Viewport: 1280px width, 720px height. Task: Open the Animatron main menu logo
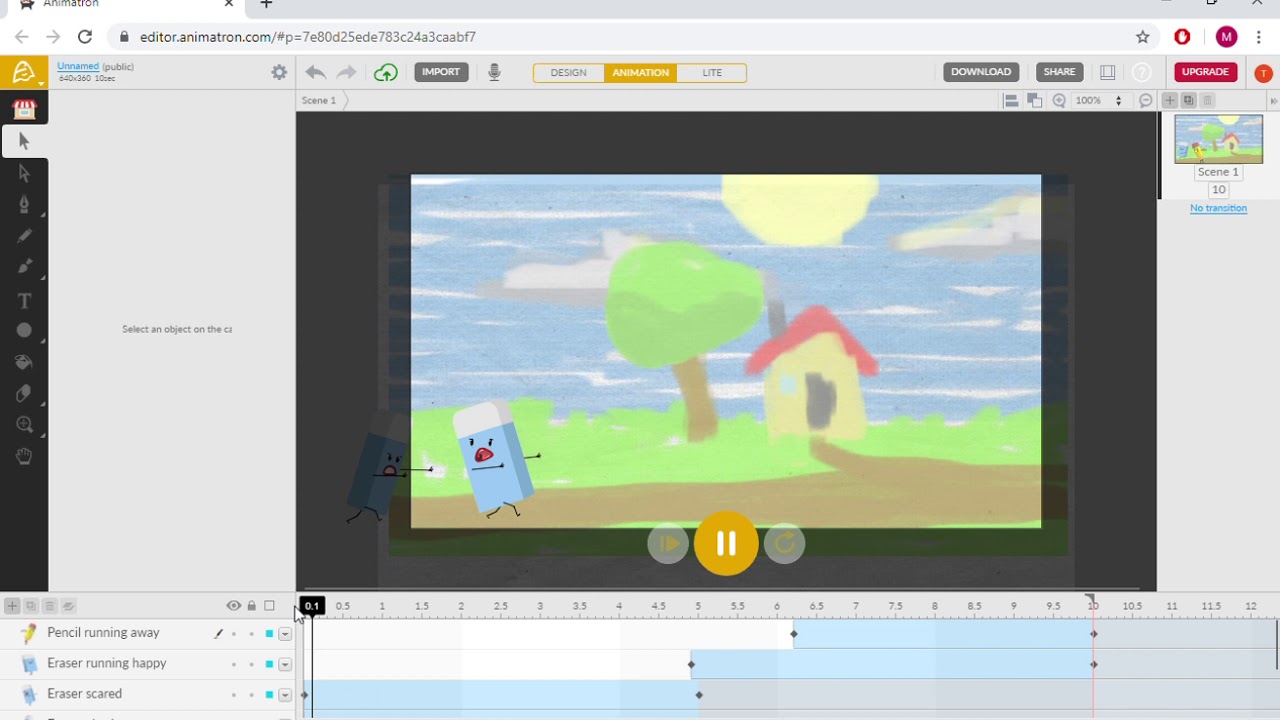tap(23, 72)
